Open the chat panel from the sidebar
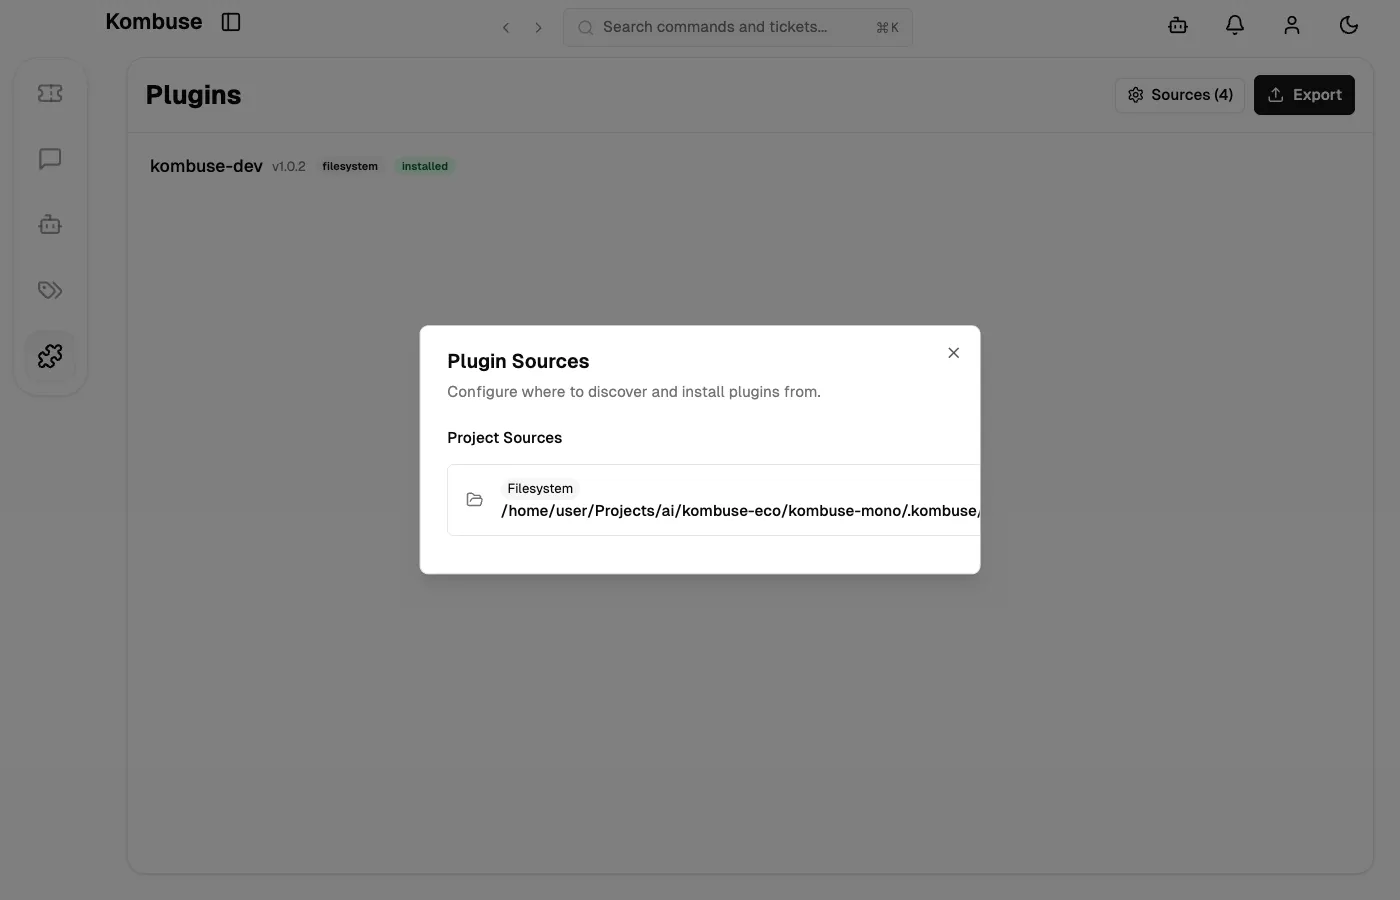 [x=49, y=158]
